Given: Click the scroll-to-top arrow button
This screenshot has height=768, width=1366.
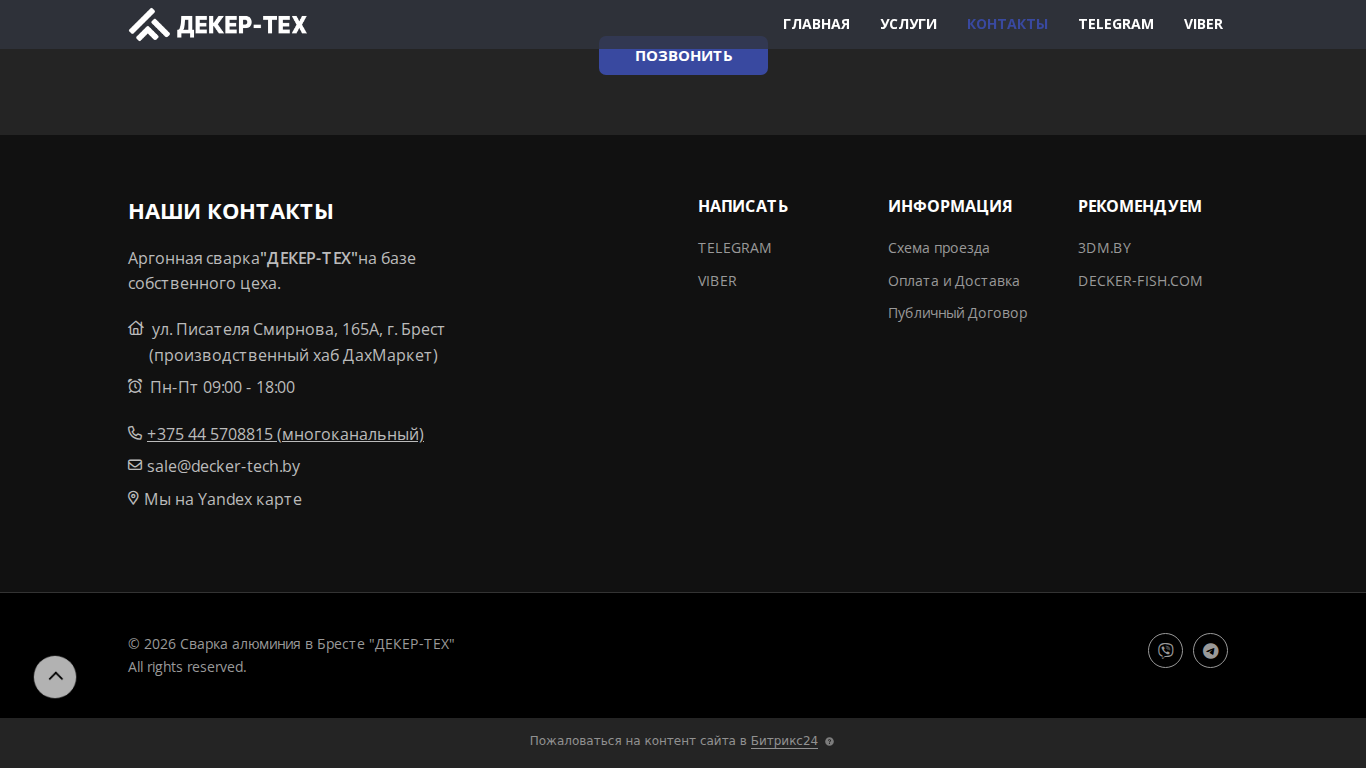Looking at the screenshot, I should click(55, 677).
